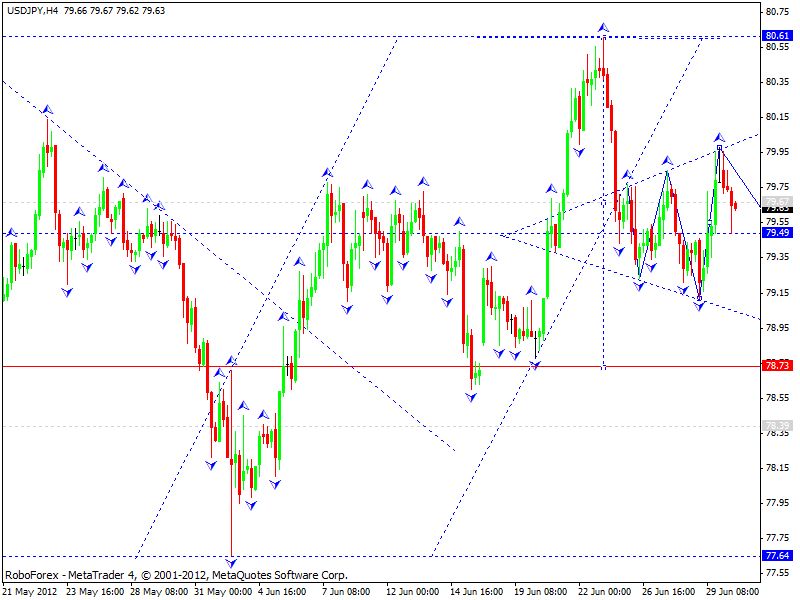
Task: Click the 77.55 price scale value
Action: click(777, 573)
